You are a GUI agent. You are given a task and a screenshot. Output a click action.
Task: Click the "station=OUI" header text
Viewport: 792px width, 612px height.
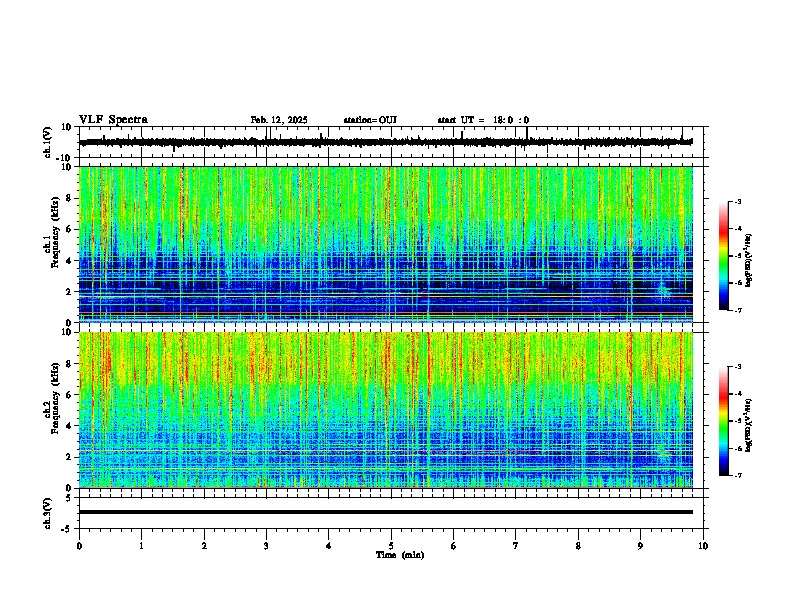[x=370, y=120]
